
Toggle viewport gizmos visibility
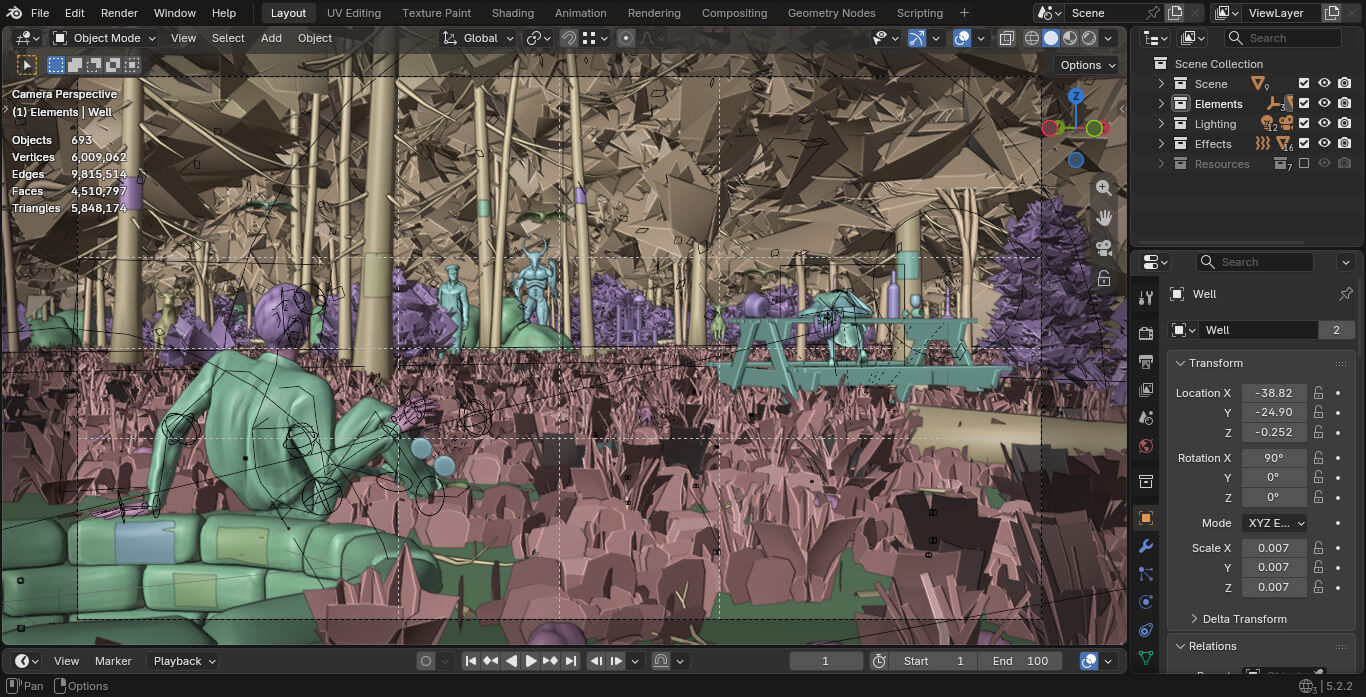click(x=917, y=38)
